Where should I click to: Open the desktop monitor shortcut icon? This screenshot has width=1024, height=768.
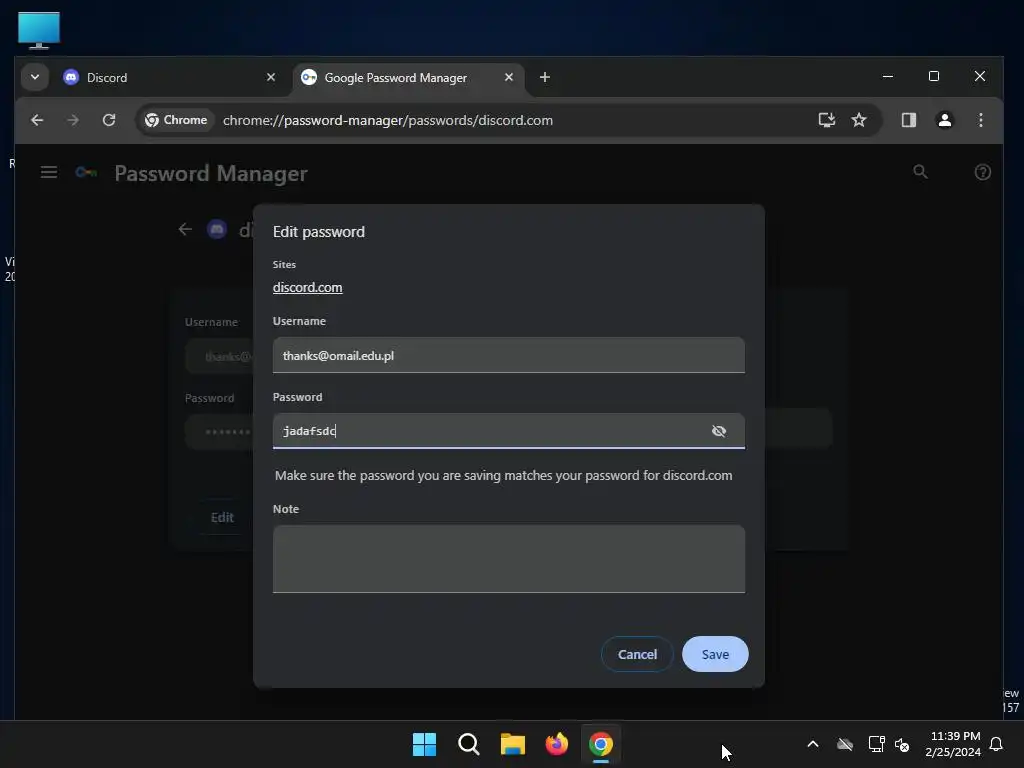pos(39,30)
